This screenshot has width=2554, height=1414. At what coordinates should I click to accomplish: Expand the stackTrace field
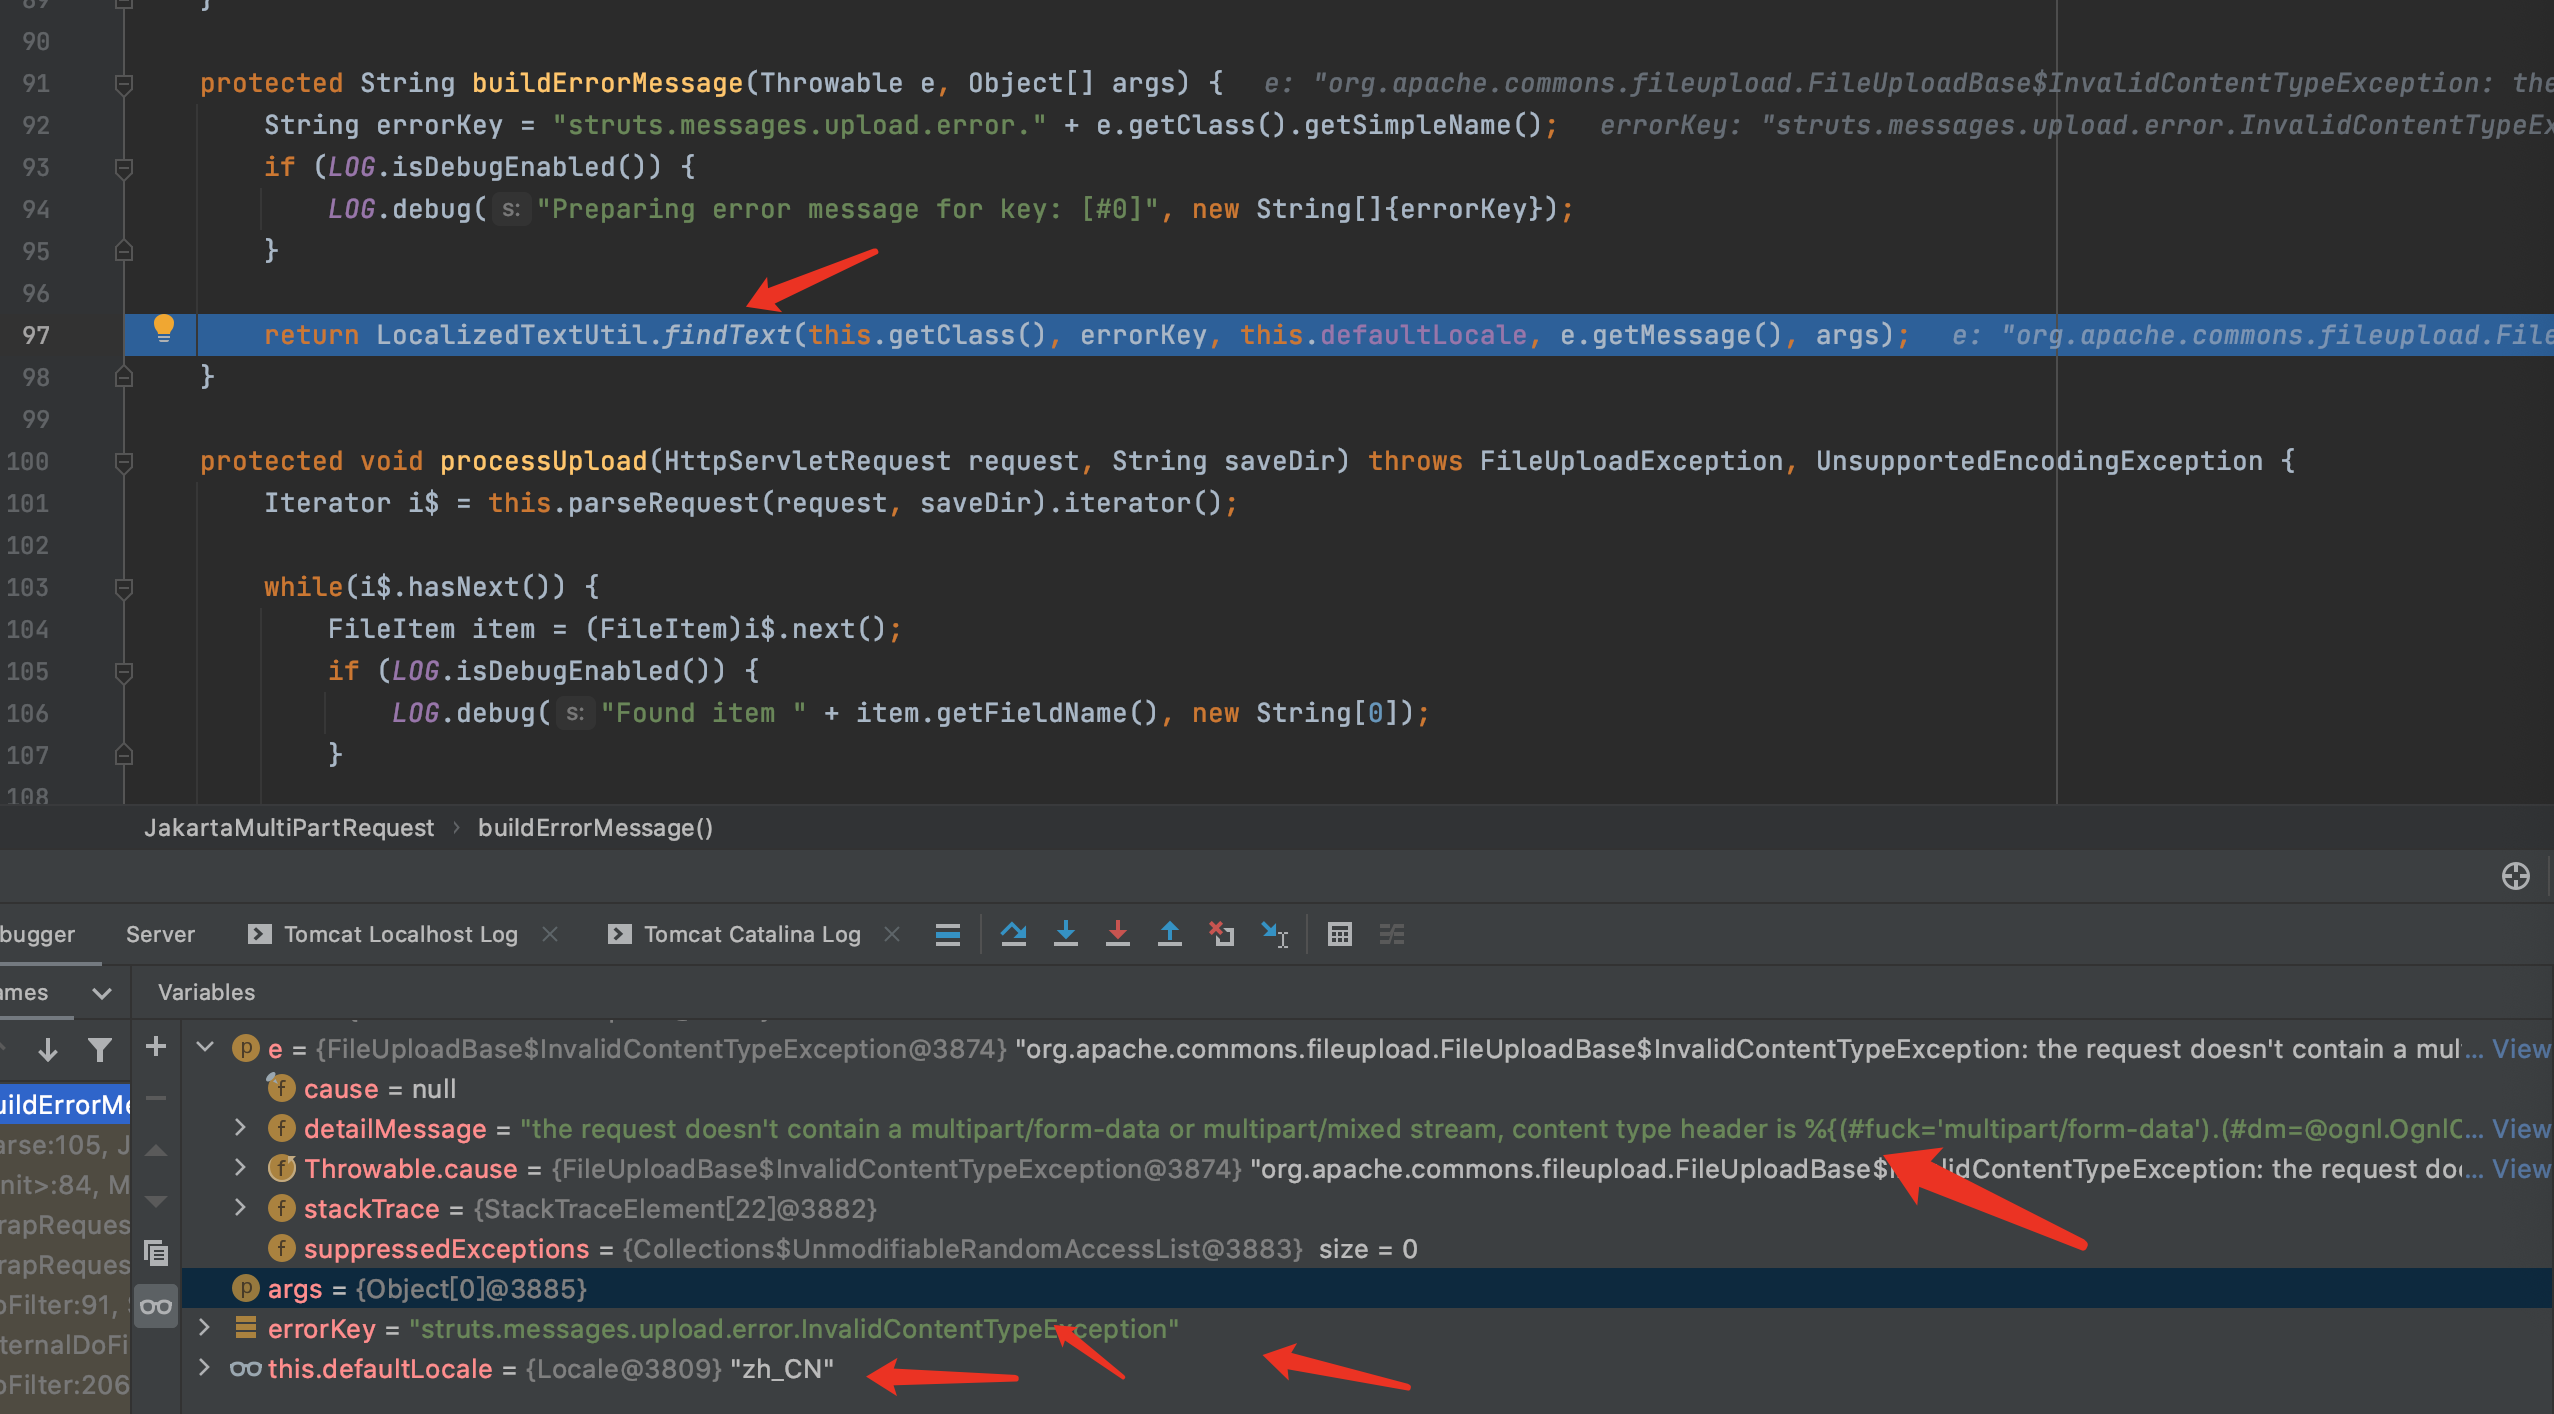click(240, 1208)
